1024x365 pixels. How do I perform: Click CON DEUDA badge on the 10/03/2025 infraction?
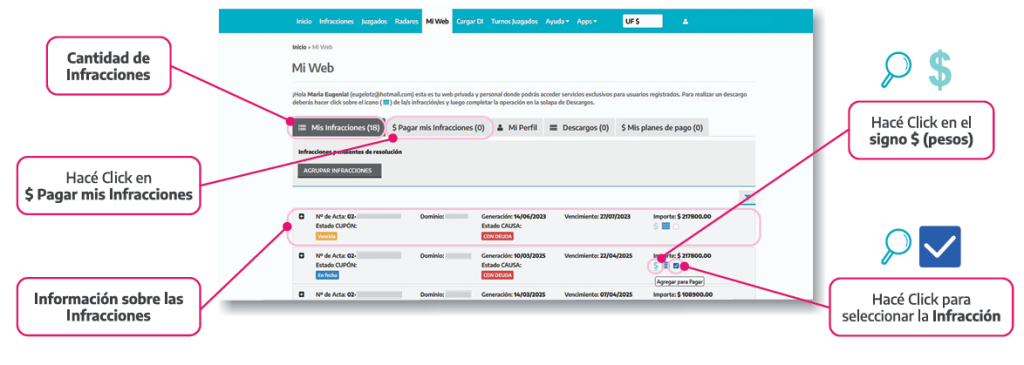click(497, 276)
